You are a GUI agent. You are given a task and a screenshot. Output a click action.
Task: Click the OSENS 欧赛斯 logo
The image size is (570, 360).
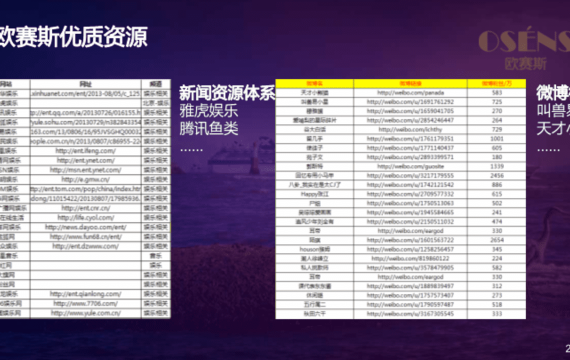point(524,49)
